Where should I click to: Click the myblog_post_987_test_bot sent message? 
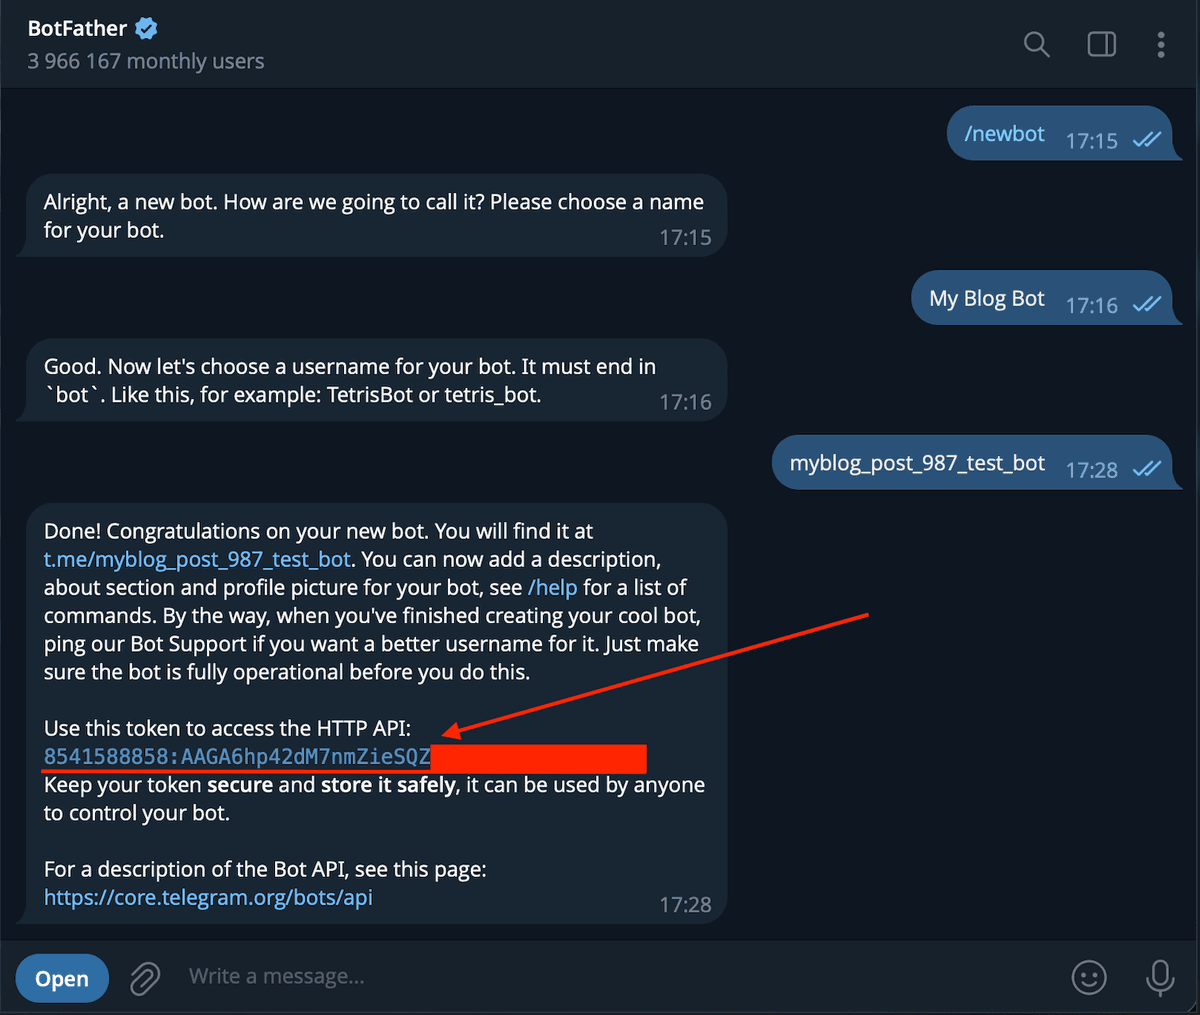pyautogui.click(x=917, y=462)
